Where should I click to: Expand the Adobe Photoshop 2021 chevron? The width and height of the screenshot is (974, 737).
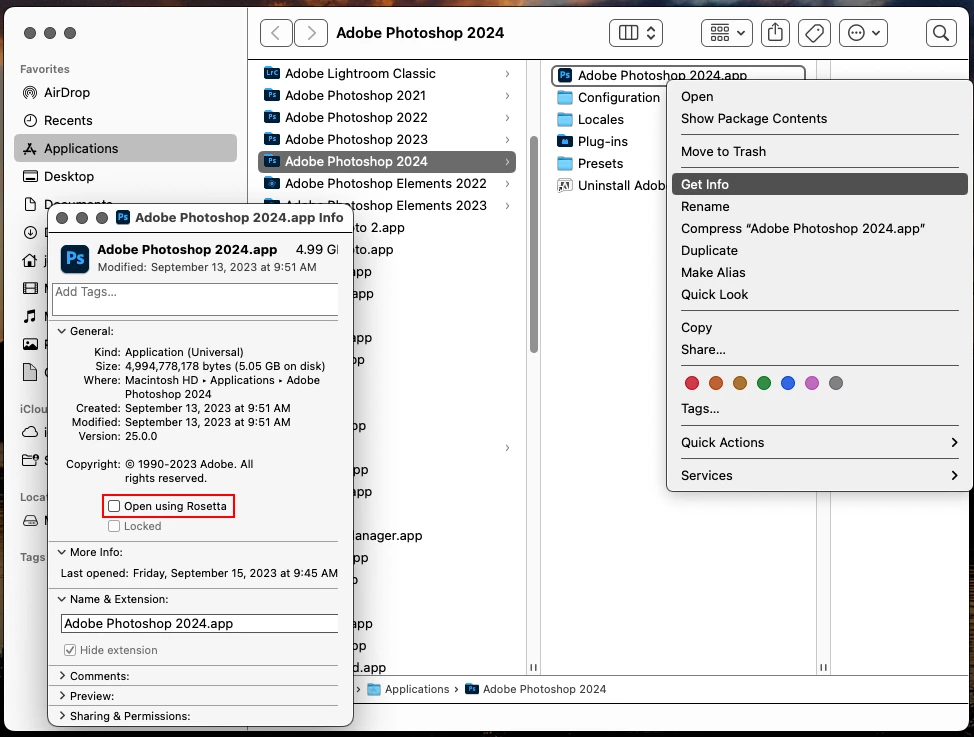click(507, 96)
